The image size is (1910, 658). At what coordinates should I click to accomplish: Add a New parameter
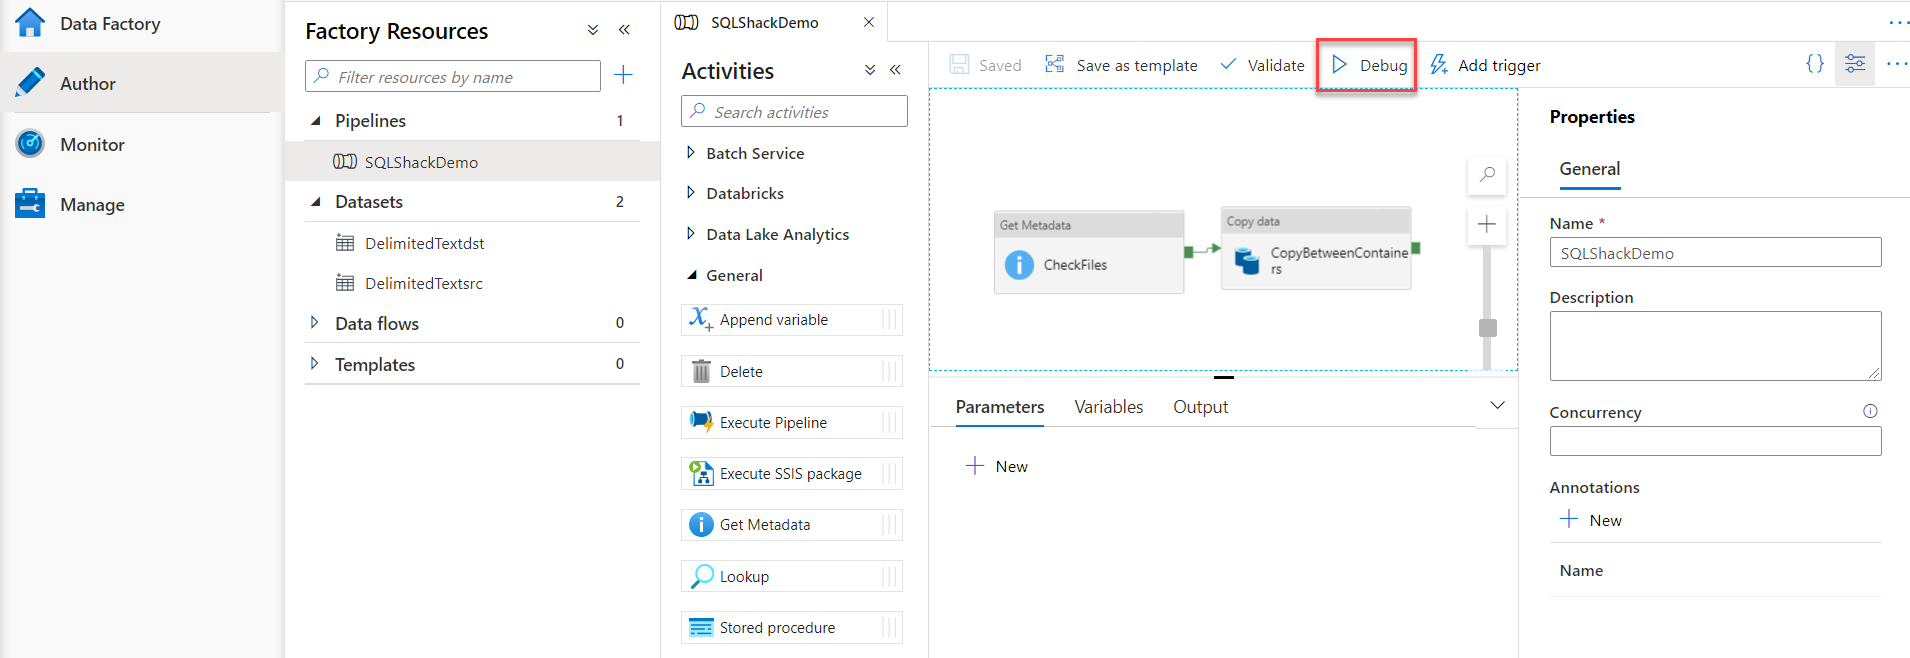click(x=997, y=466)
